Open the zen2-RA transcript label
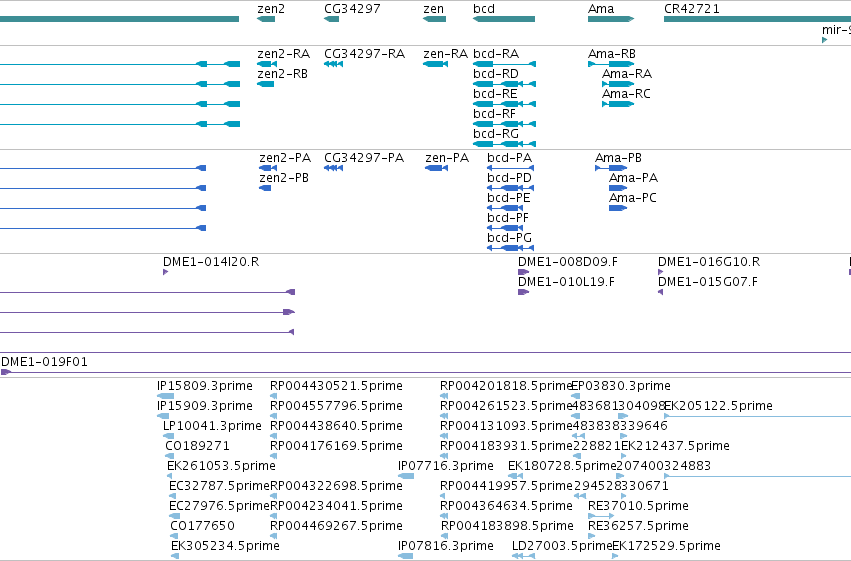Viewport: 851px width, 561px height. (x=283, y=54)
